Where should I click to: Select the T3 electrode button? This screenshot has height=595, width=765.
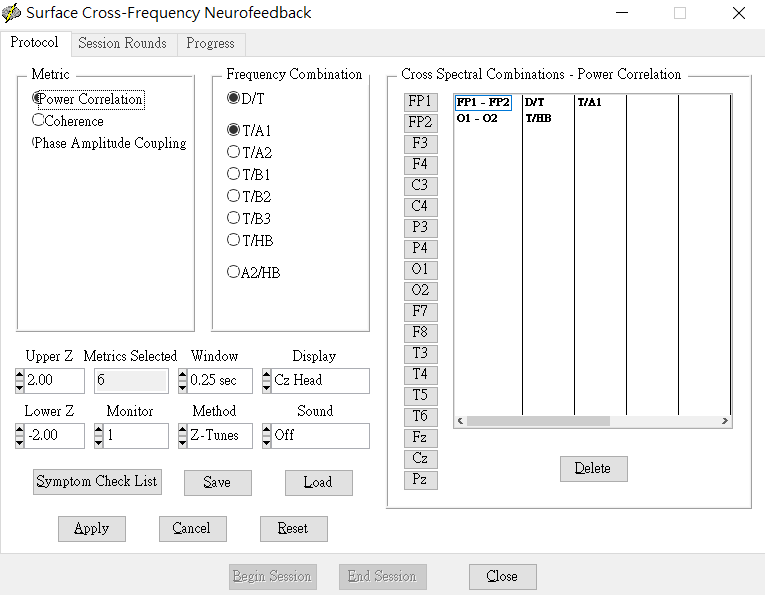(421, 354)
